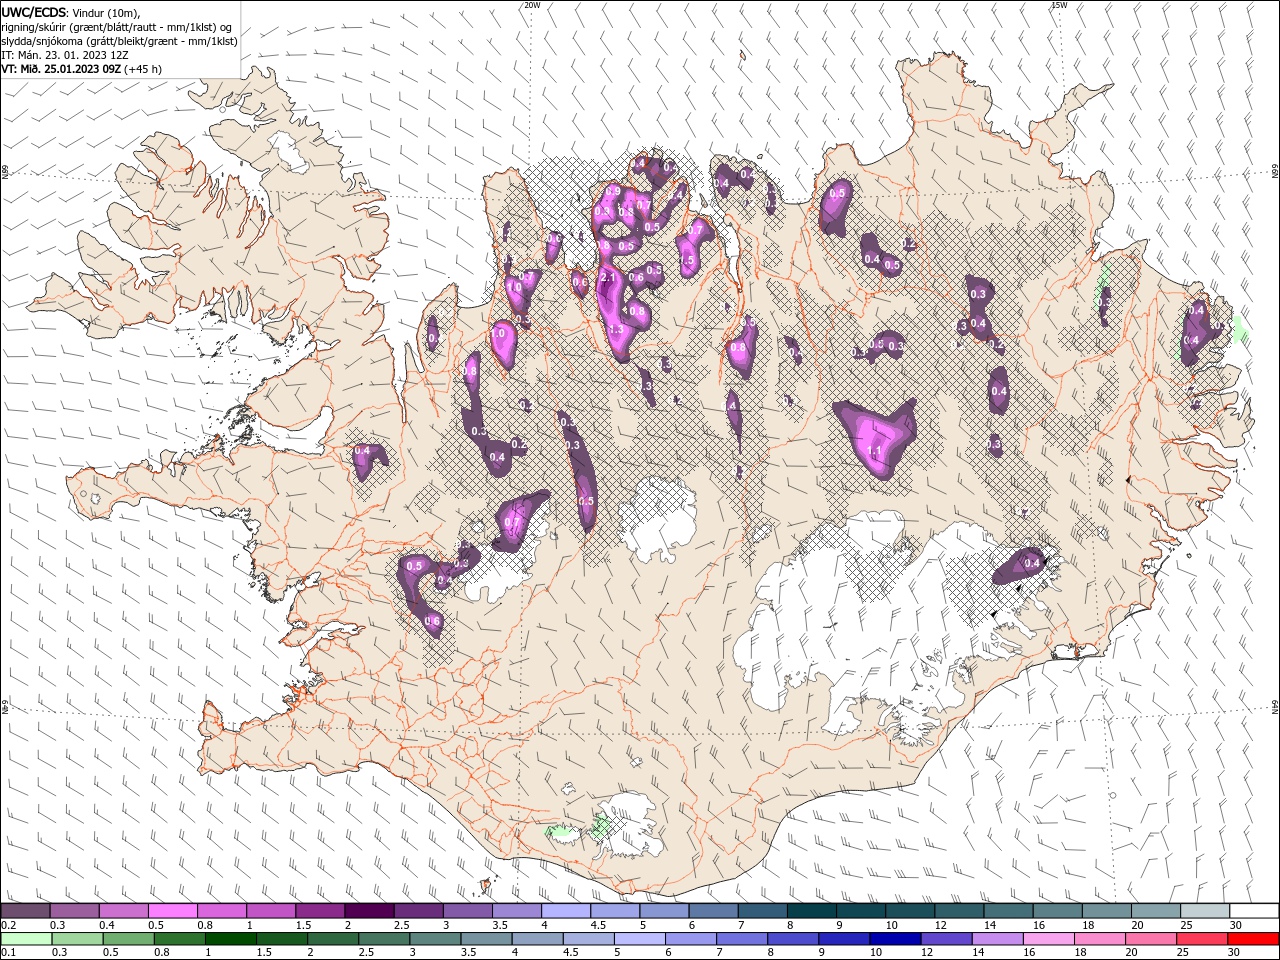Viewport: 1280px width, 960px height.
Task: Select the 'IT: Mán. 23. 01. 2023 12Z' line
Action: [x=64, y=55]
